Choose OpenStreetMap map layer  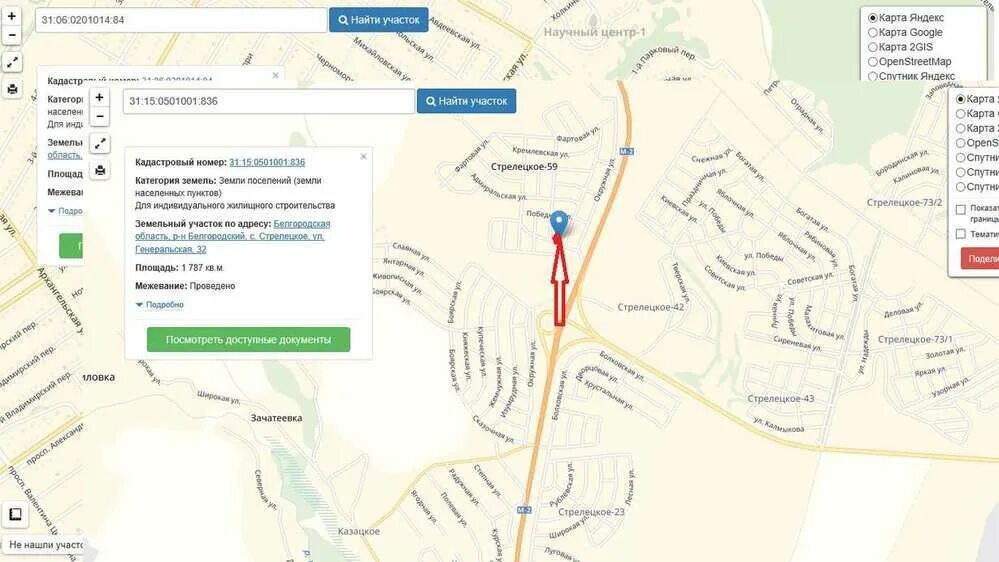point(909,62)
